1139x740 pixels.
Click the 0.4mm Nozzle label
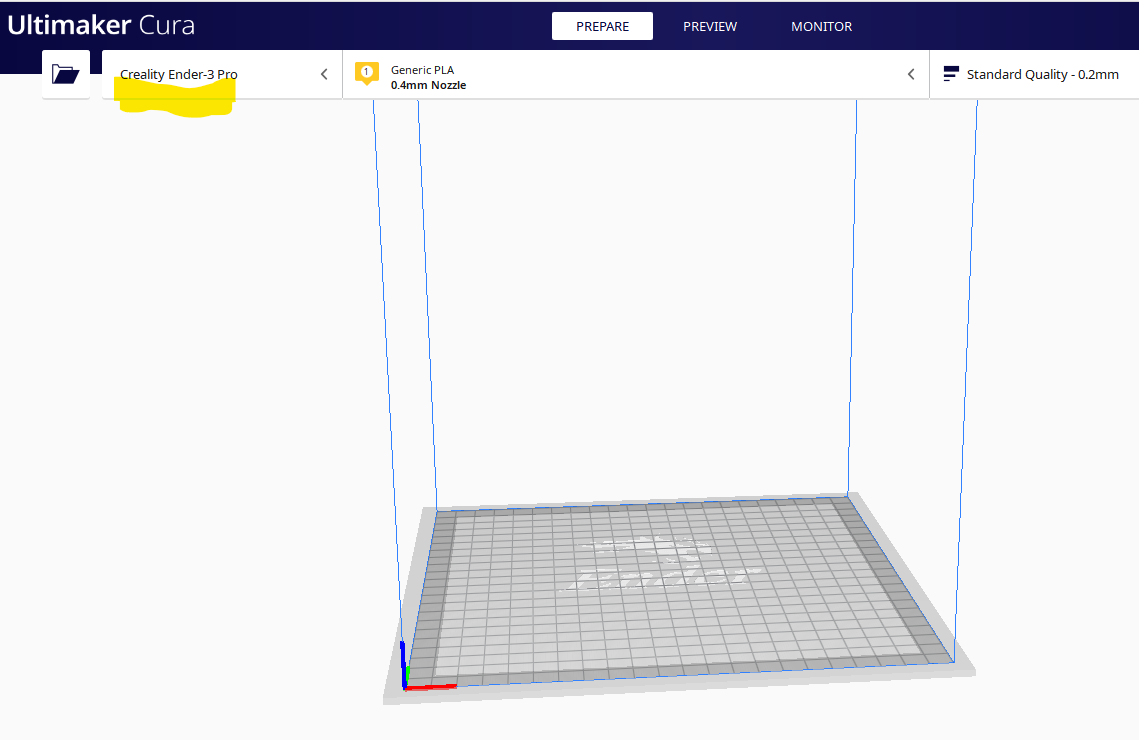click(429, 85)
